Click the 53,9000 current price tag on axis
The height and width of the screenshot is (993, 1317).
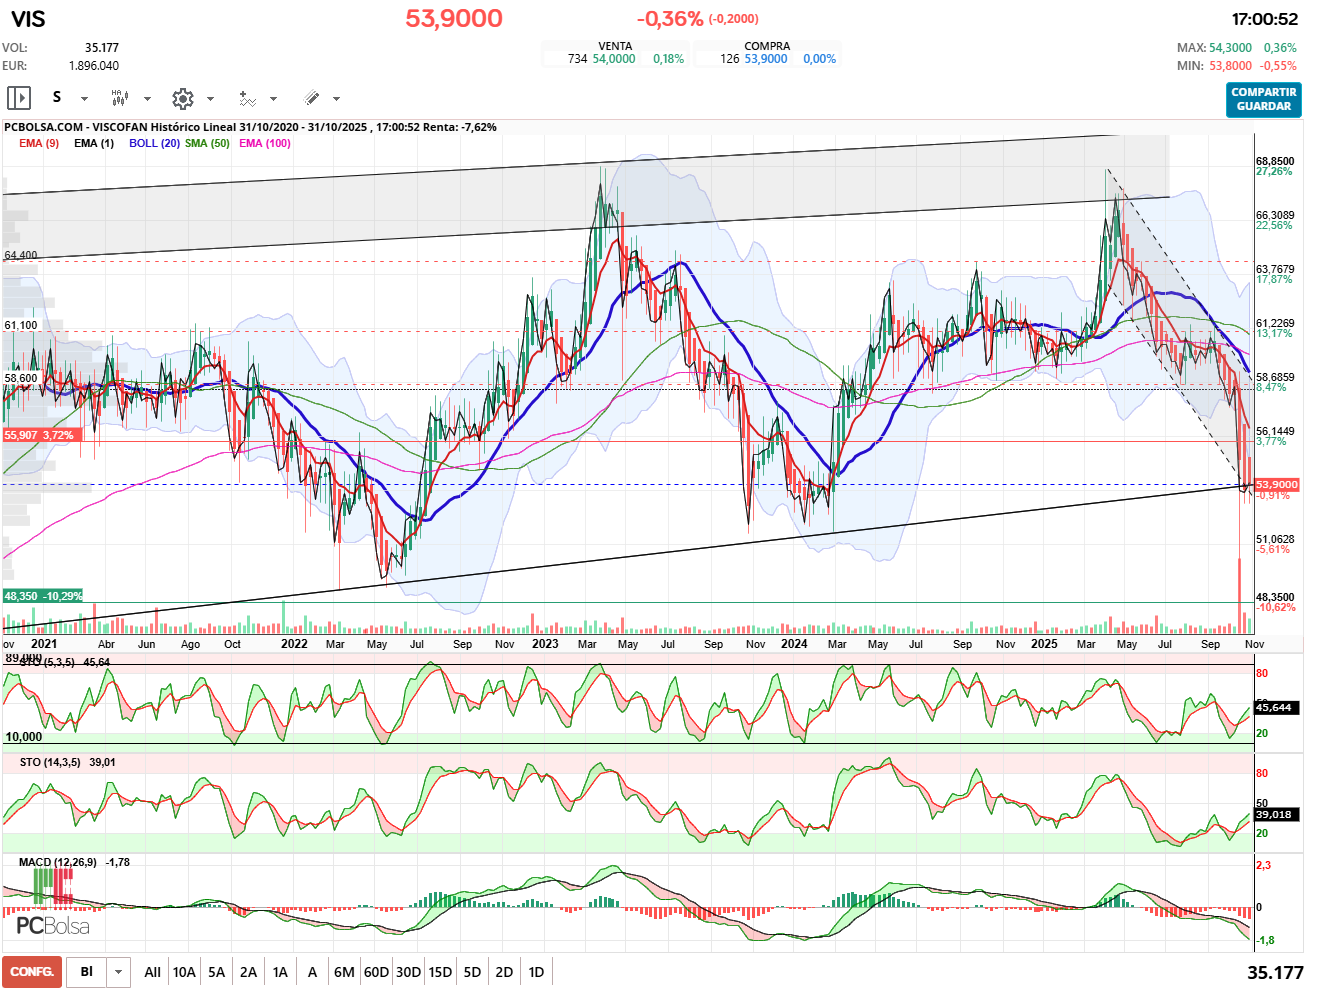(1277, 485)
